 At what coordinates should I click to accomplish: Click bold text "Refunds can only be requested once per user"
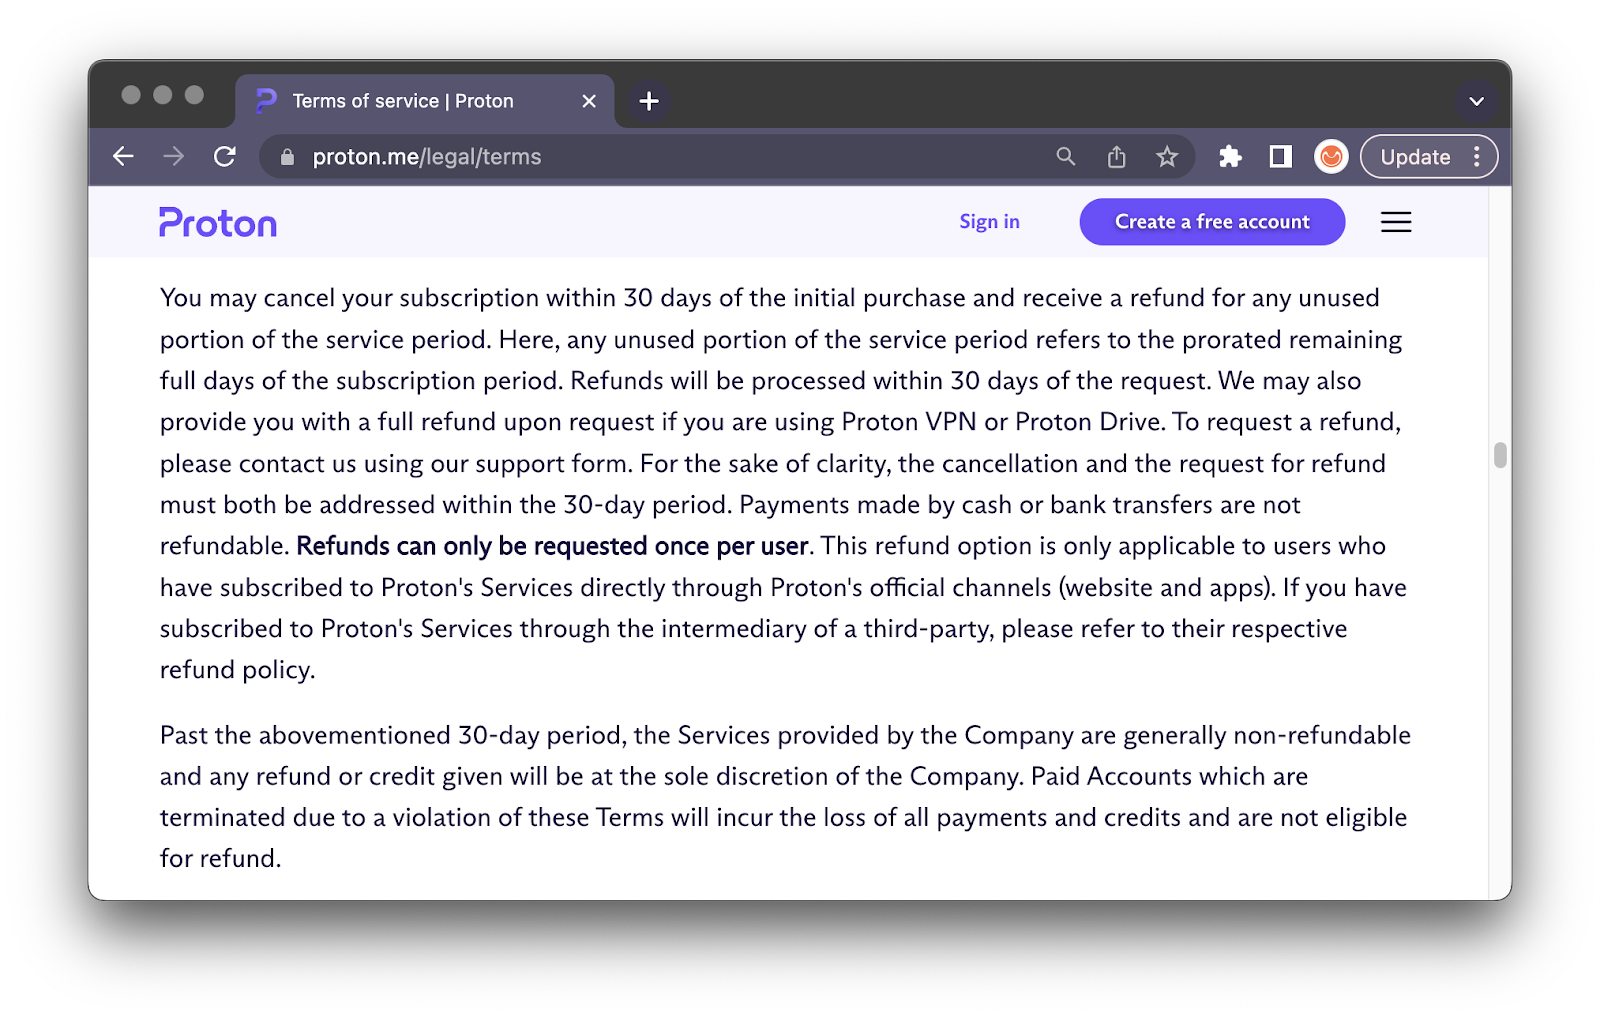pyautogui.click(x=552, y=546)
